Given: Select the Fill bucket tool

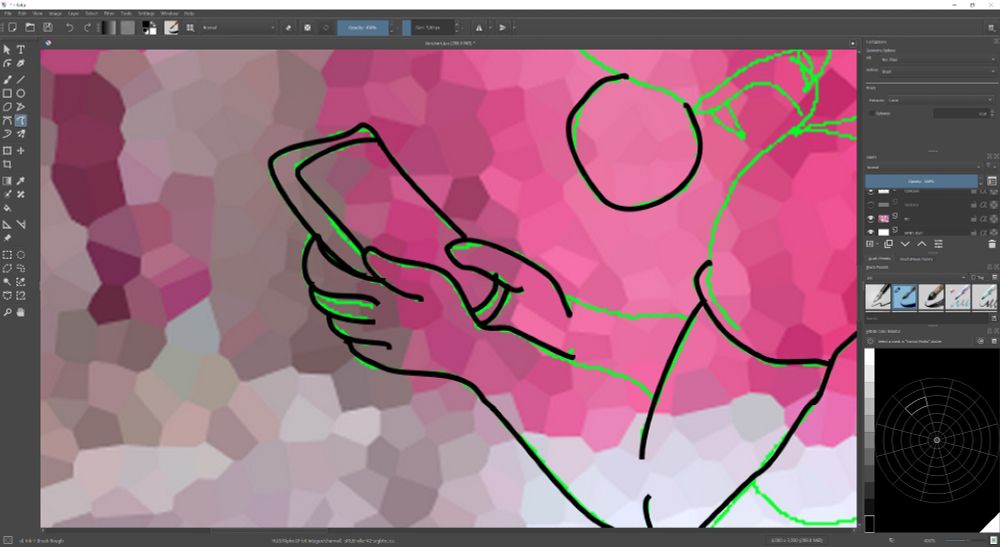Looking at the screenshot, I should pos(7,208).
